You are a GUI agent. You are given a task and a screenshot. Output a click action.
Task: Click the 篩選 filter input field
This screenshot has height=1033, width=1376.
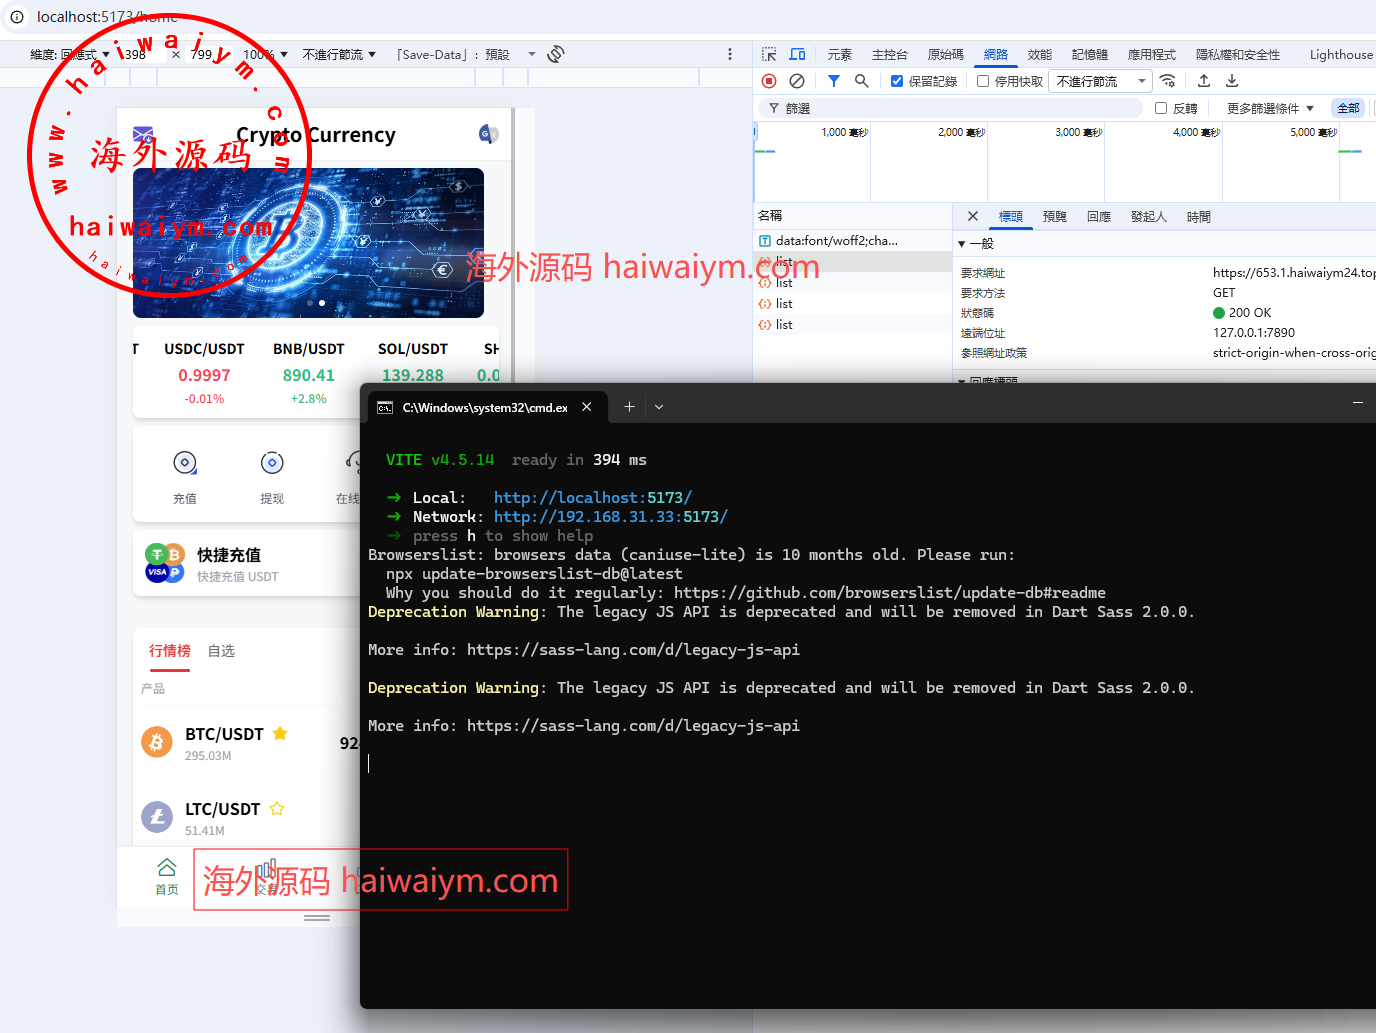960,108
